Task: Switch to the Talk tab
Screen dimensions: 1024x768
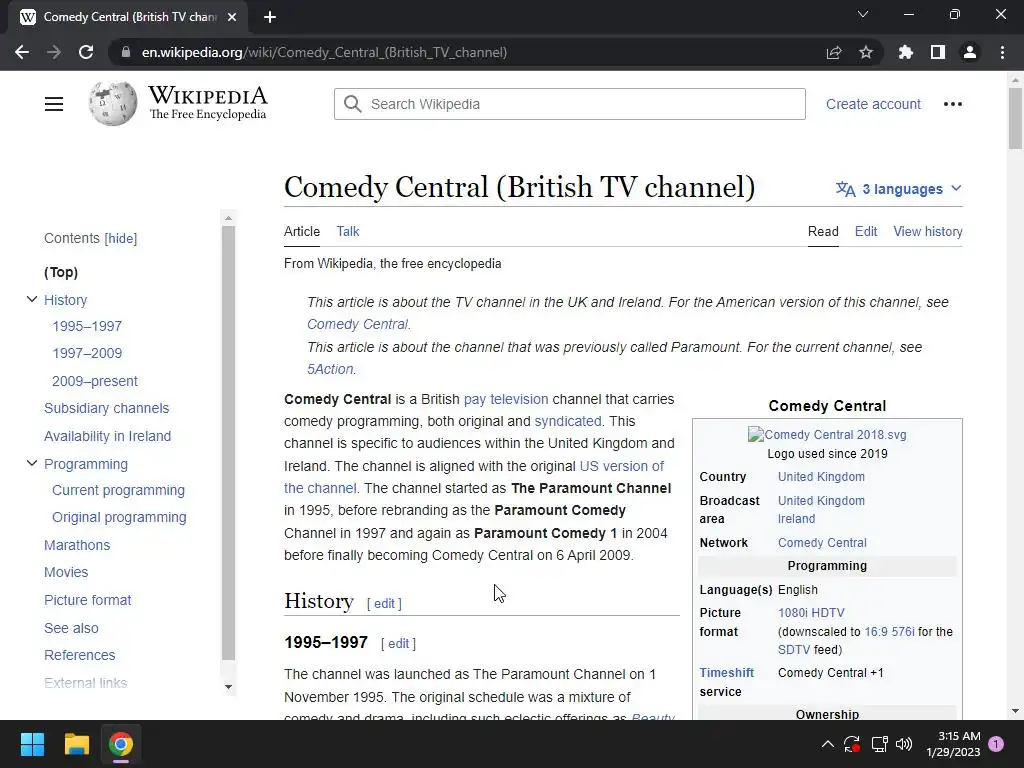Action: point(347,231)
